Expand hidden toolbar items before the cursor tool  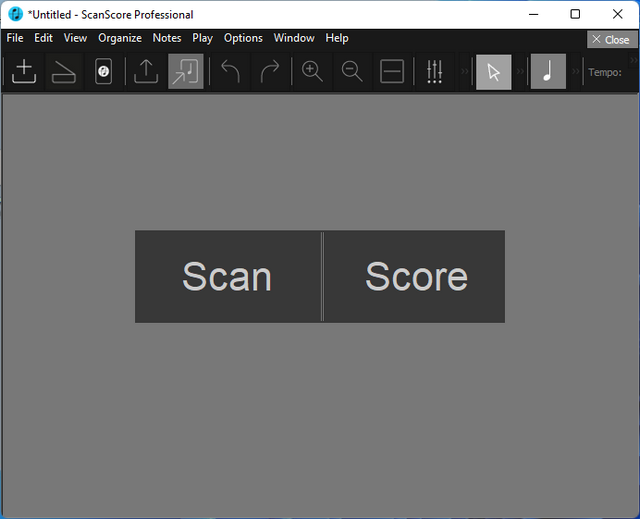(465, 72)
